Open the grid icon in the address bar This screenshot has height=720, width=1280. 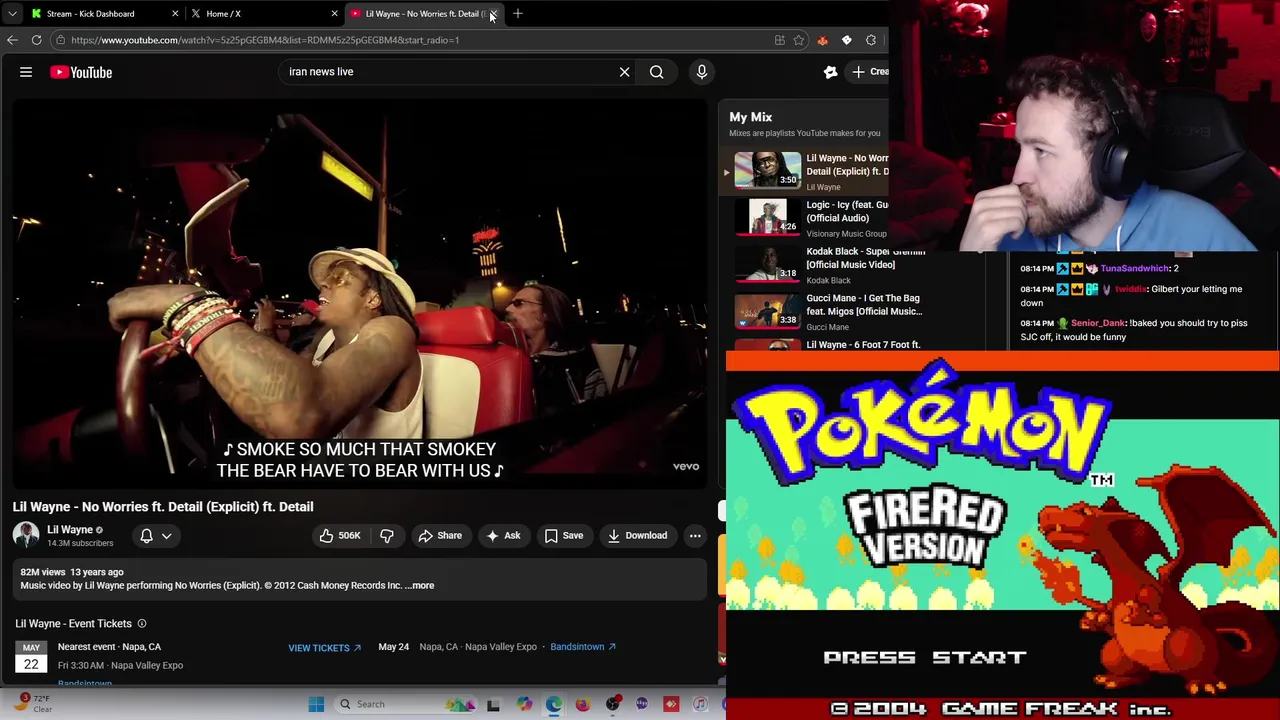tap(779, 40)
